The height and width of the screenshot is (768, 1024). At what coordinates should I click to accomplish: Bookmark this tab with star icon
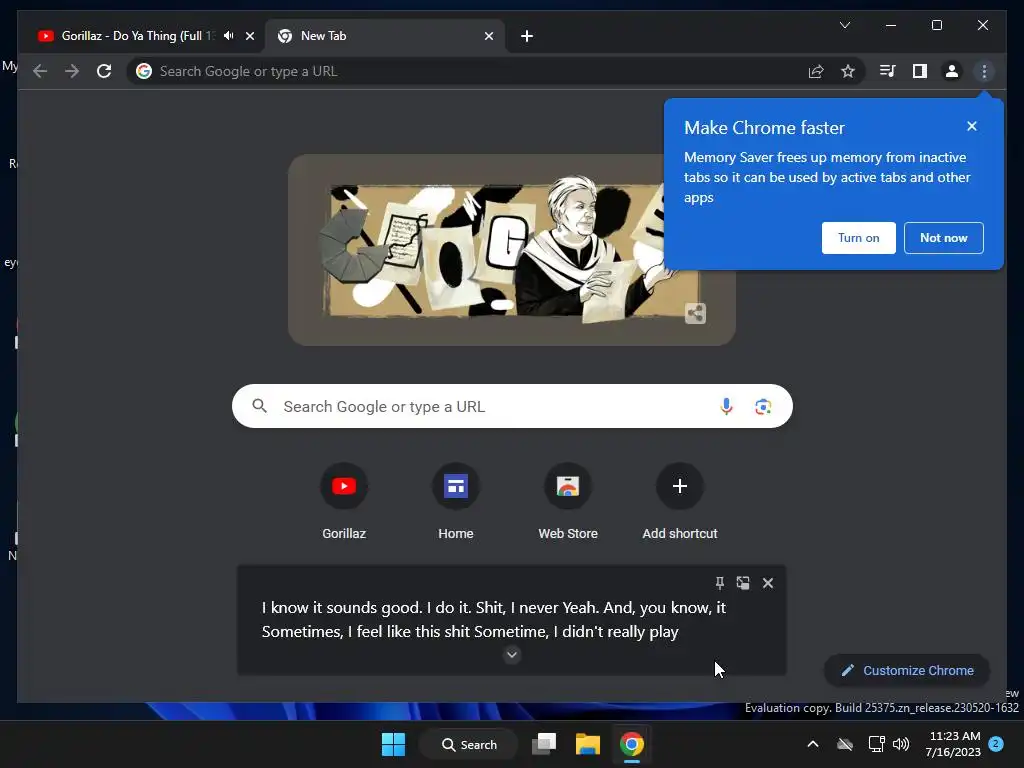click(848, 71)
